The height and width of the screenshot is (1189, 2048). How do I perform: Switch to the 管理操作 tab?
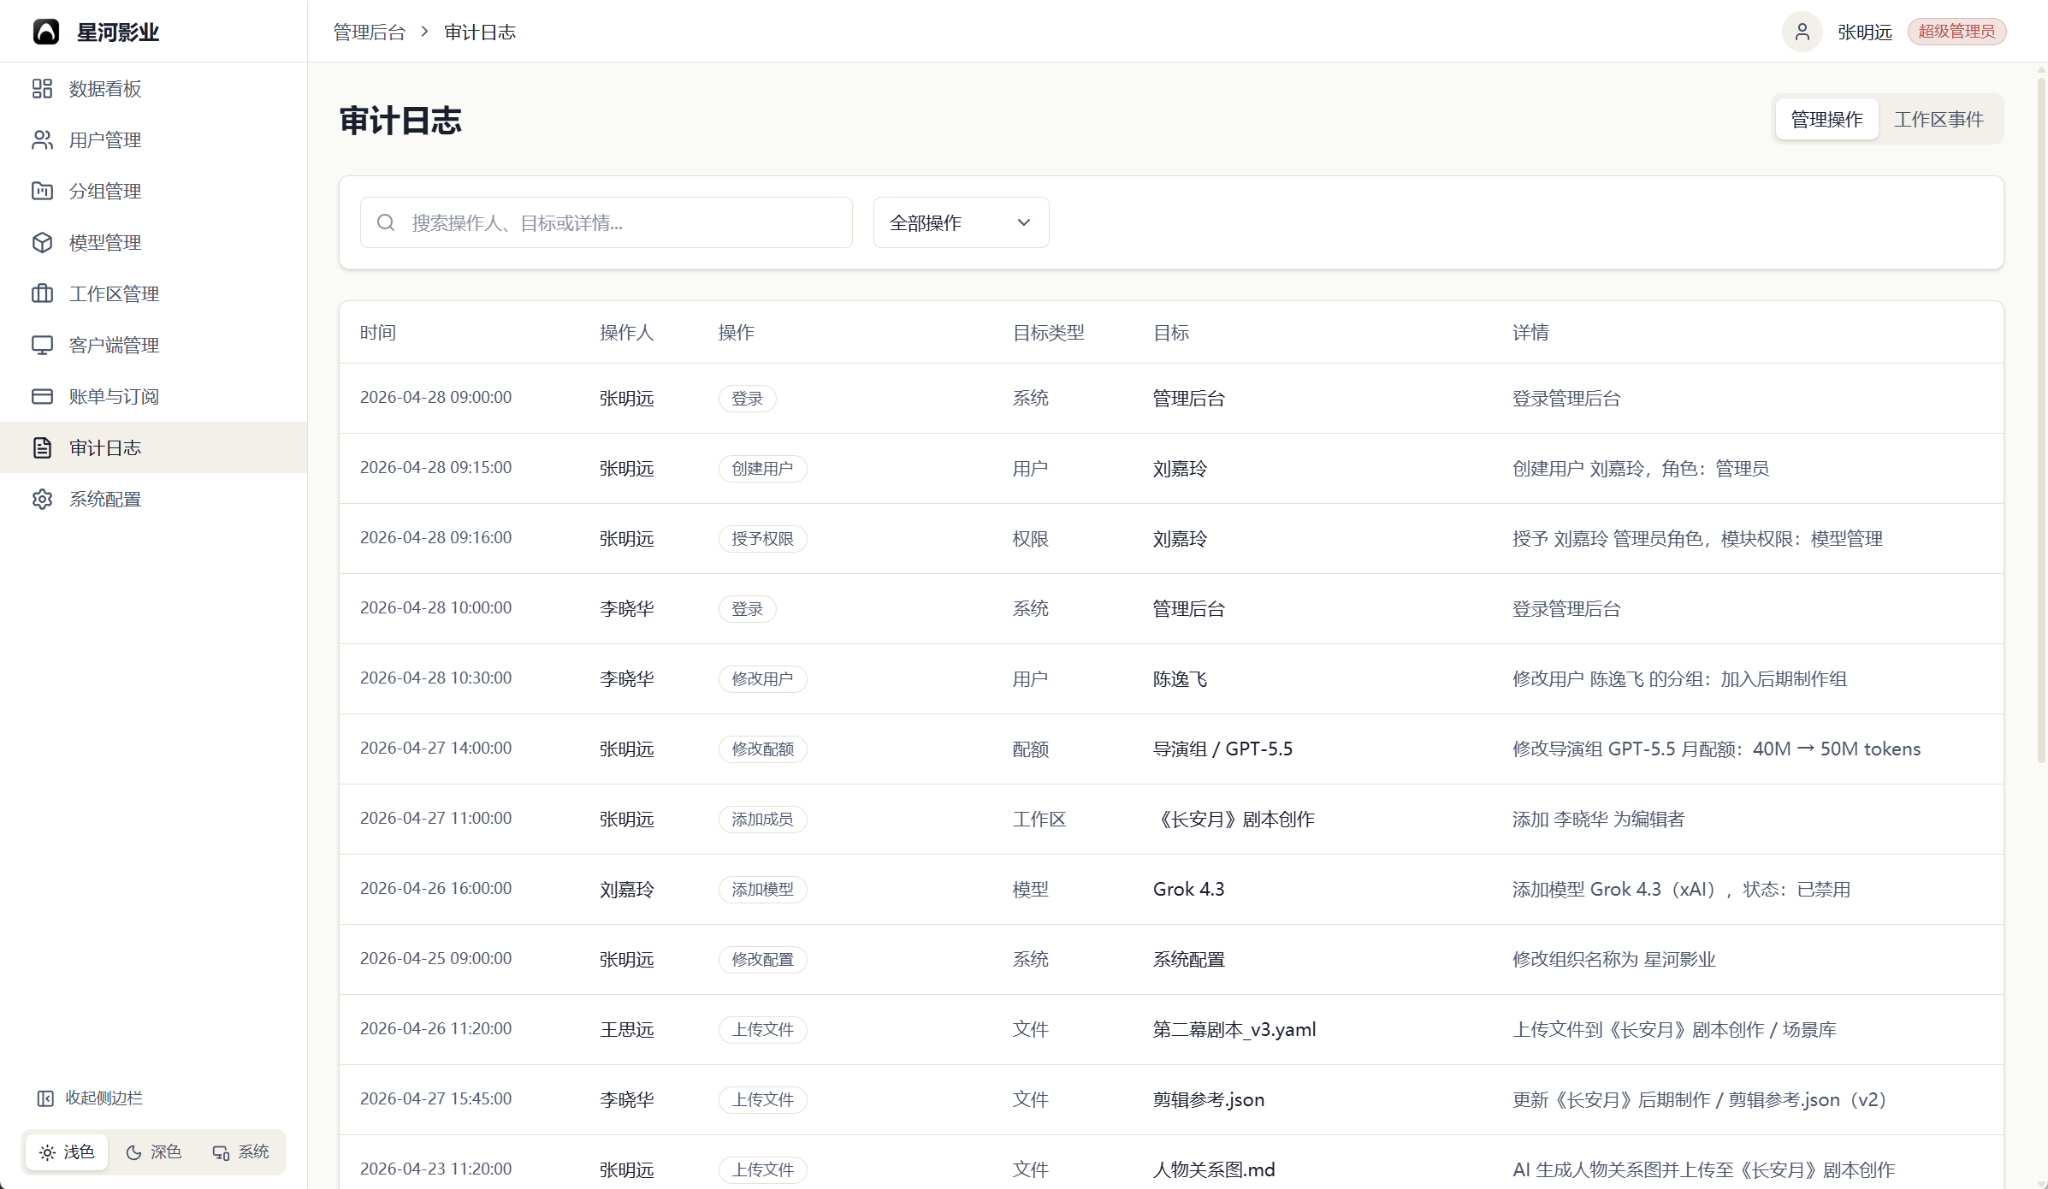(x=1826, y=119)
